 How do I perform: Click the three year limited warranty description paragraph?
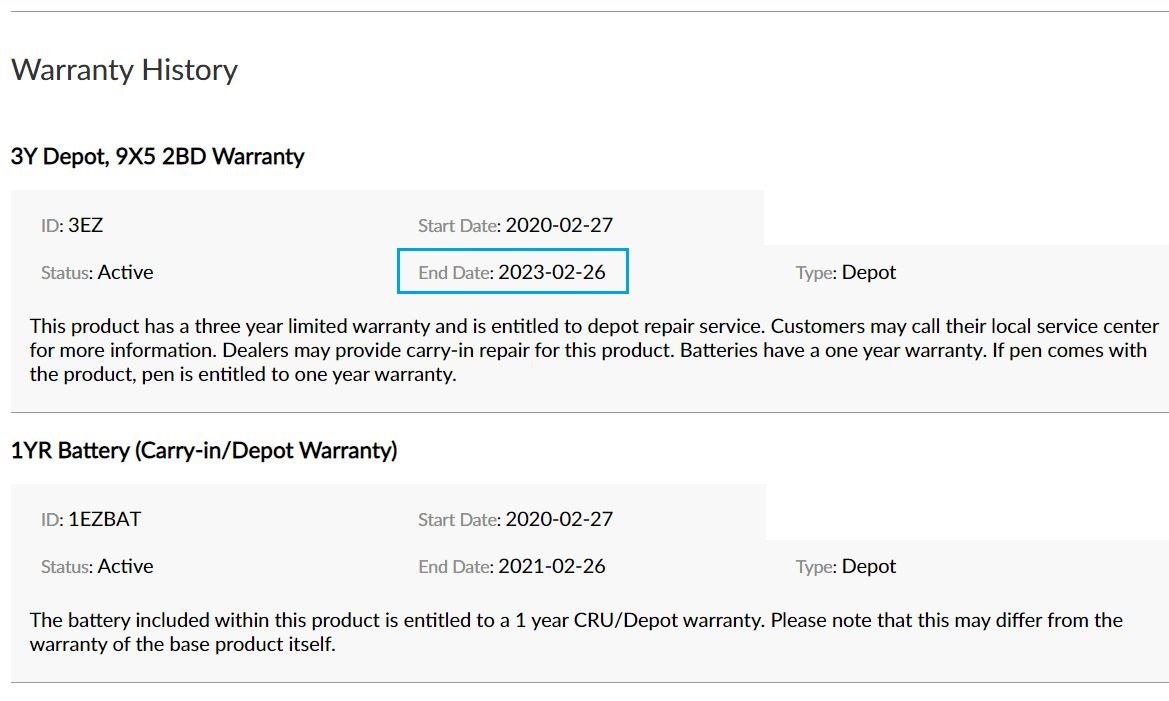coord(594,350)
